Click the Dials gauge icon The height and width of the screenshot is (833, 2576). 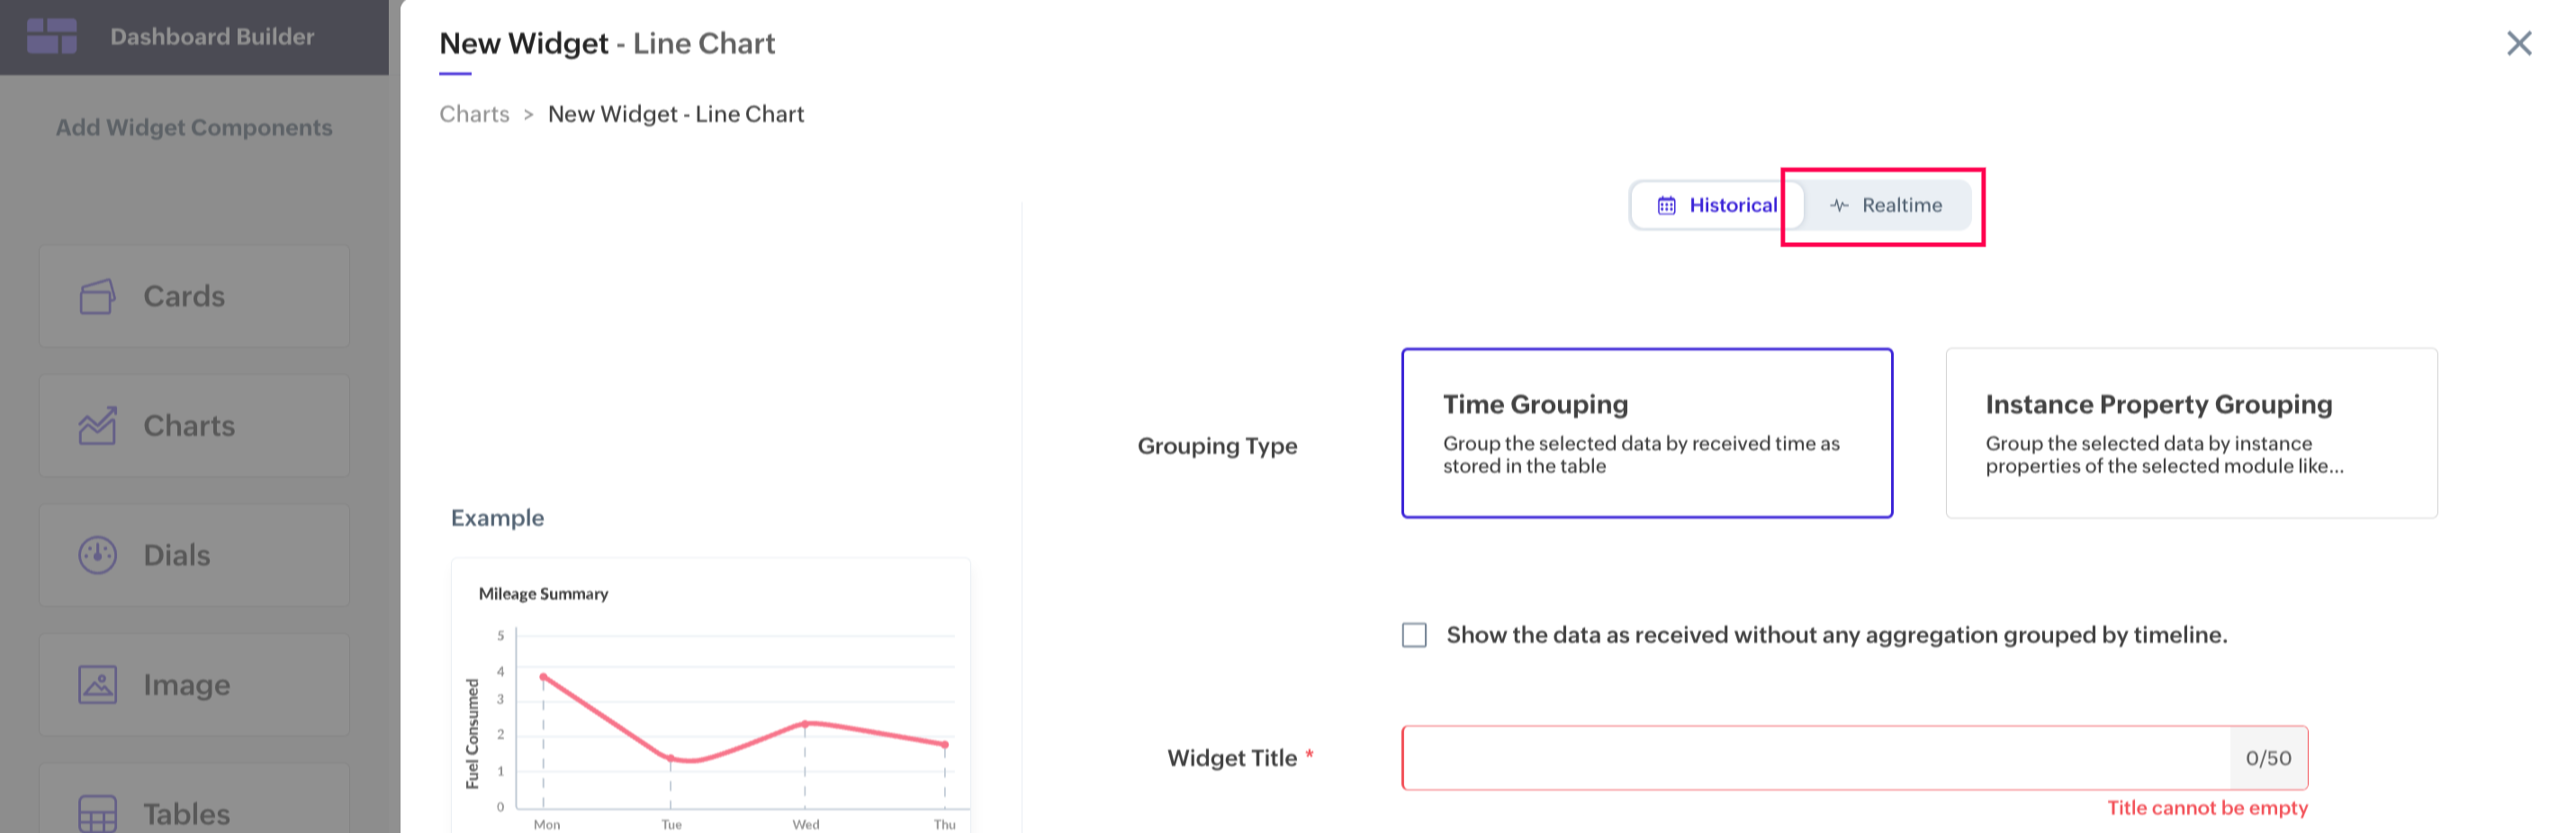tap(97, 555)
